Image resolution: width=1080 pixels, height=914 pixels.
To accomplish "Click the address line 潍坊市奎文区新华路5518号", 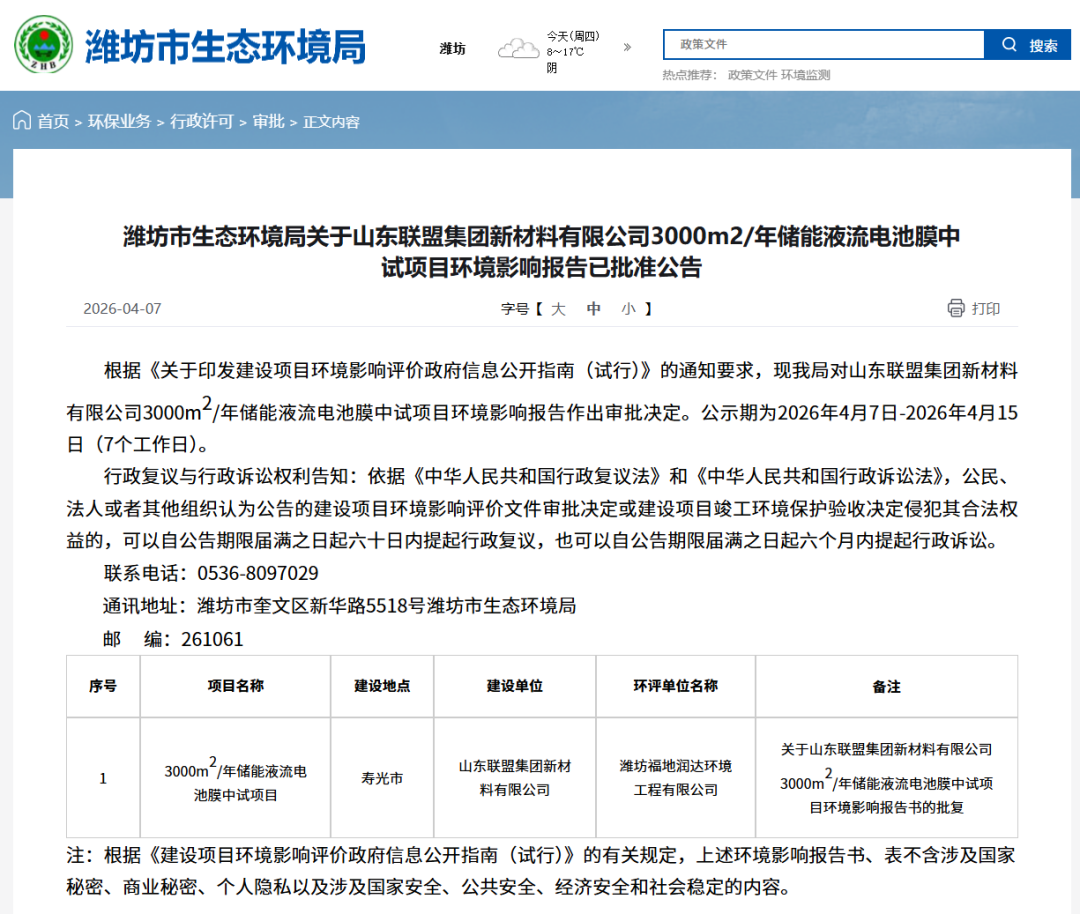I will (x=310, y=606).
